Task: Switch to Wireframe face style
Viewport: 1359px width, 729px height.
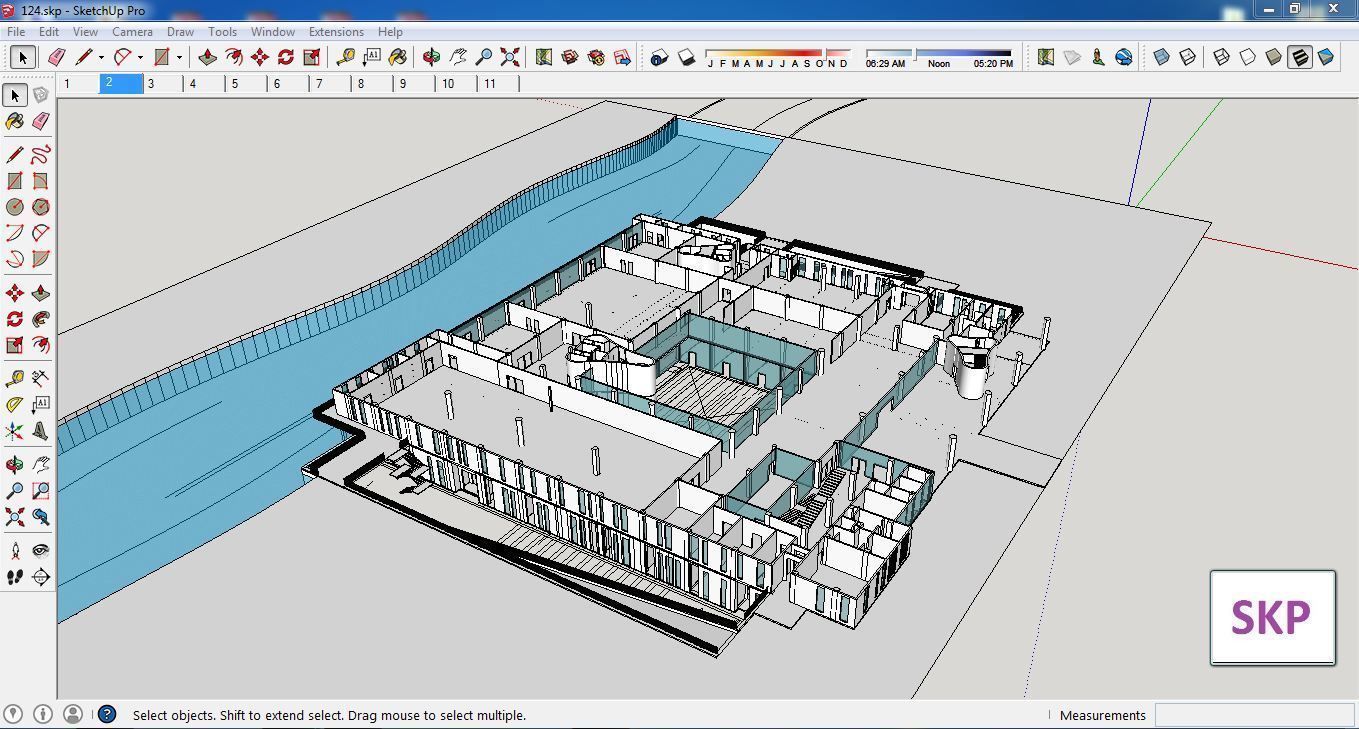Action: click(x=1222, y=57)
